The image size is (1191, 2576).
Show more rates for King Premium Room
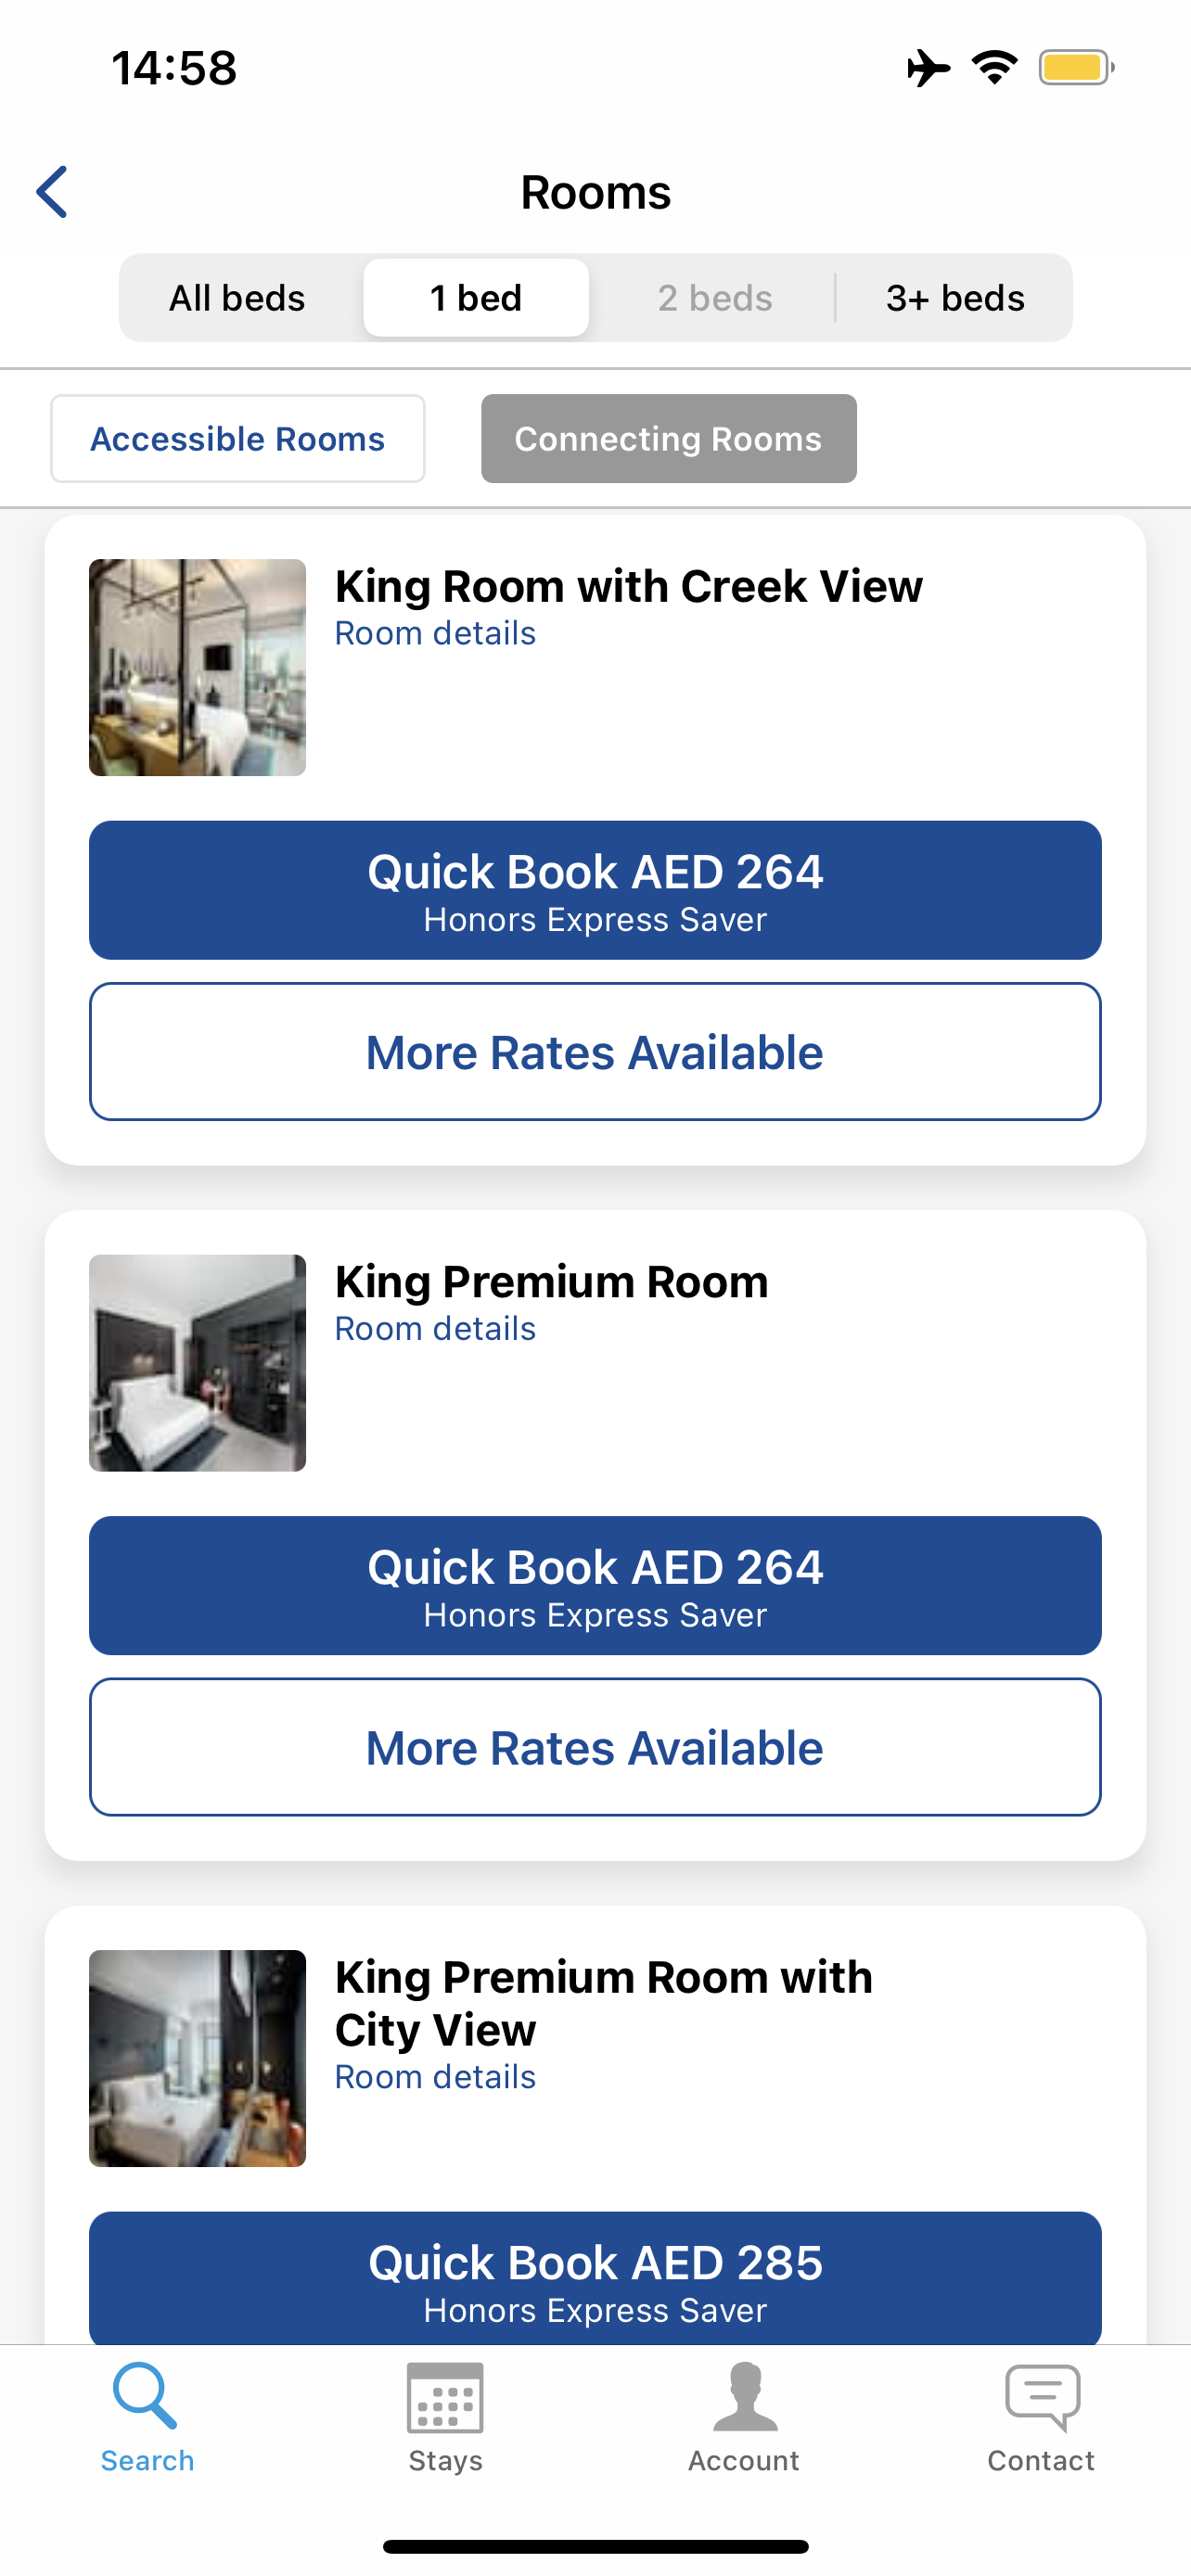[595, 1747]
